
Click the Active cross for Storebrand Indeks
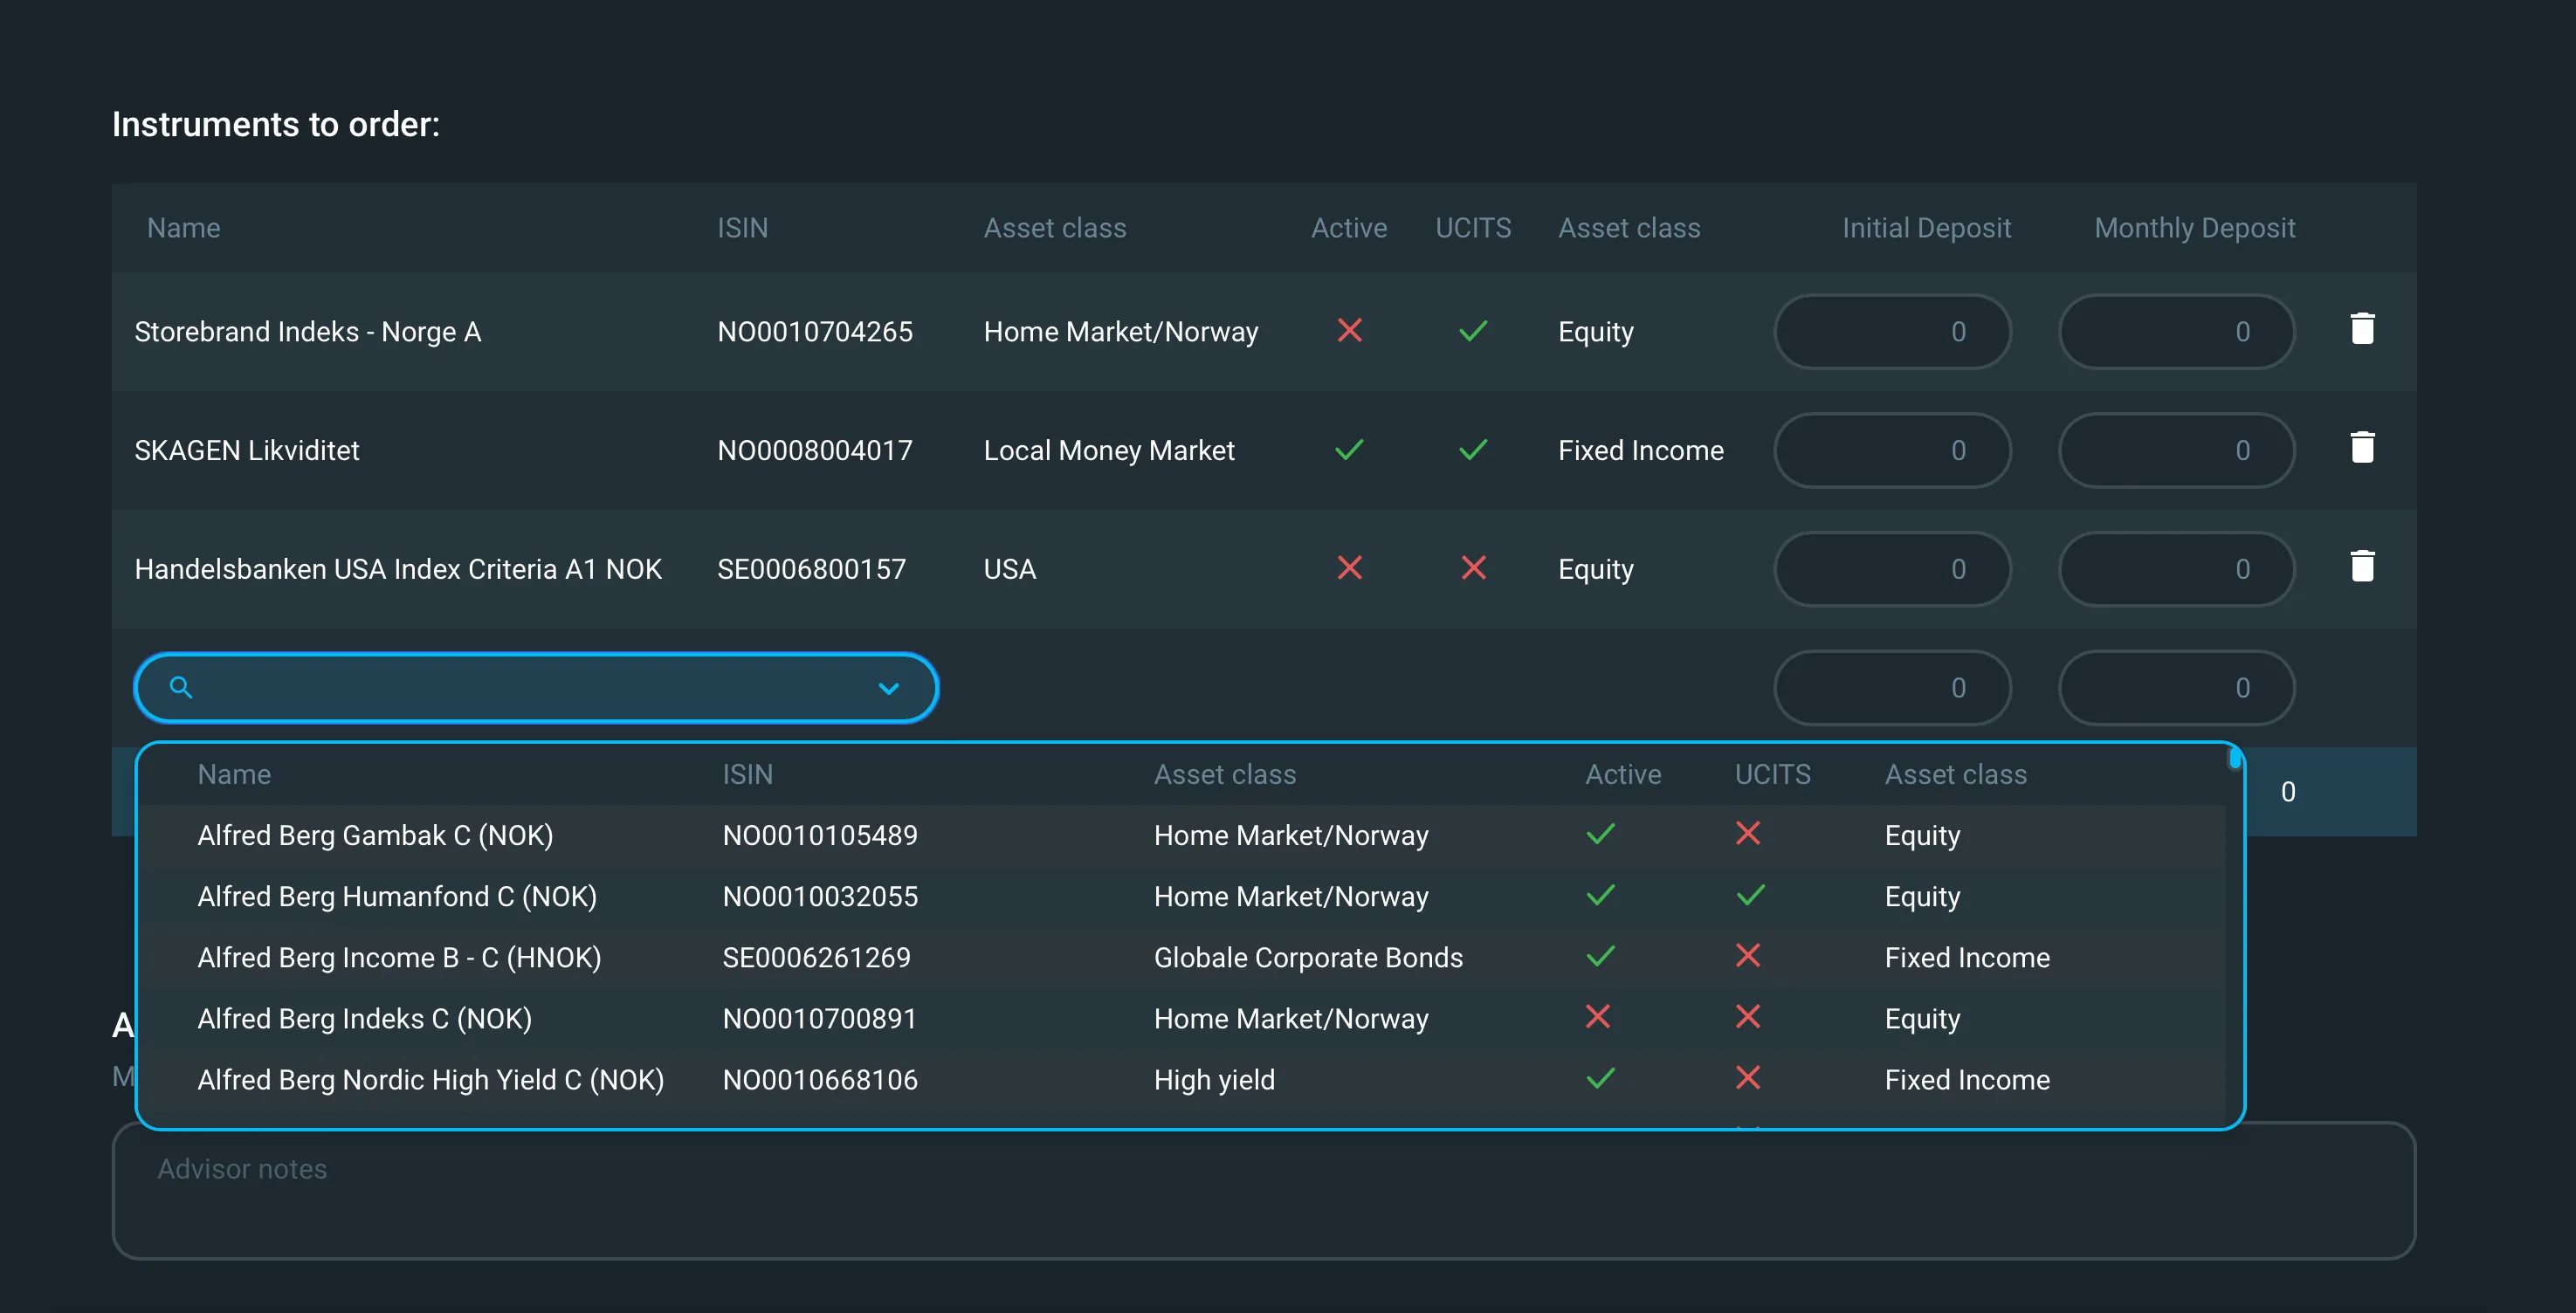point(1349,330)
